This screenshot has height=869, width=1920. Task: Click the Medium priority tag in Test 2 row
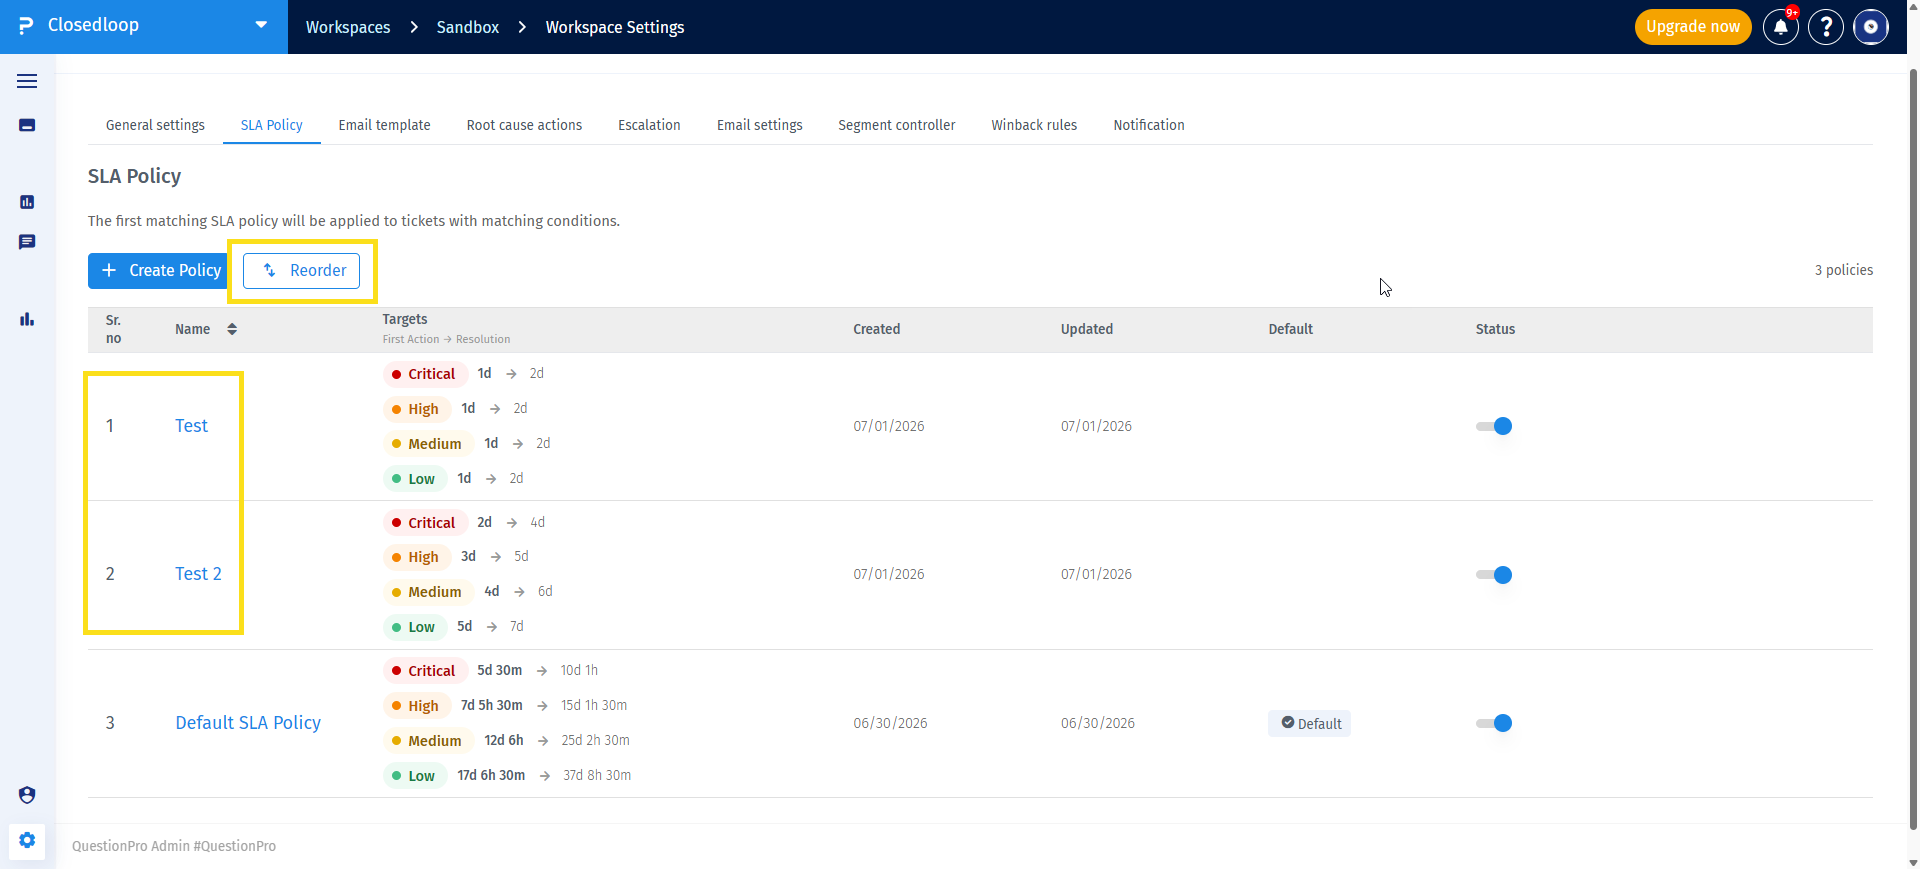click(428, 592)
